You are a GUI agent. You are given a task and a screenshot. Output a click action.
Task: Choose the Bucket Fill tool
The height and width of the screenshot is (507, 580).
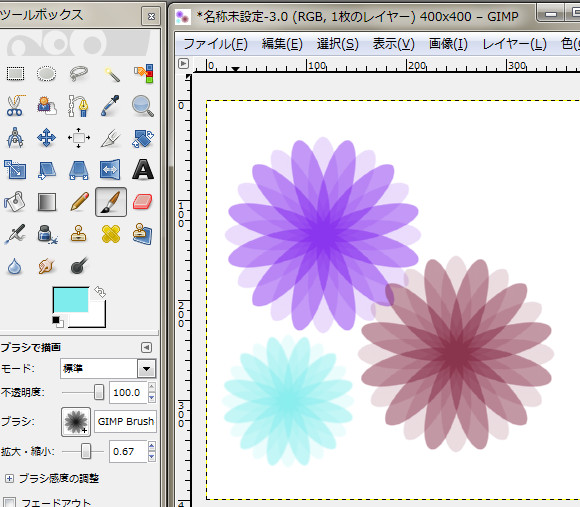tap(15, 202)
